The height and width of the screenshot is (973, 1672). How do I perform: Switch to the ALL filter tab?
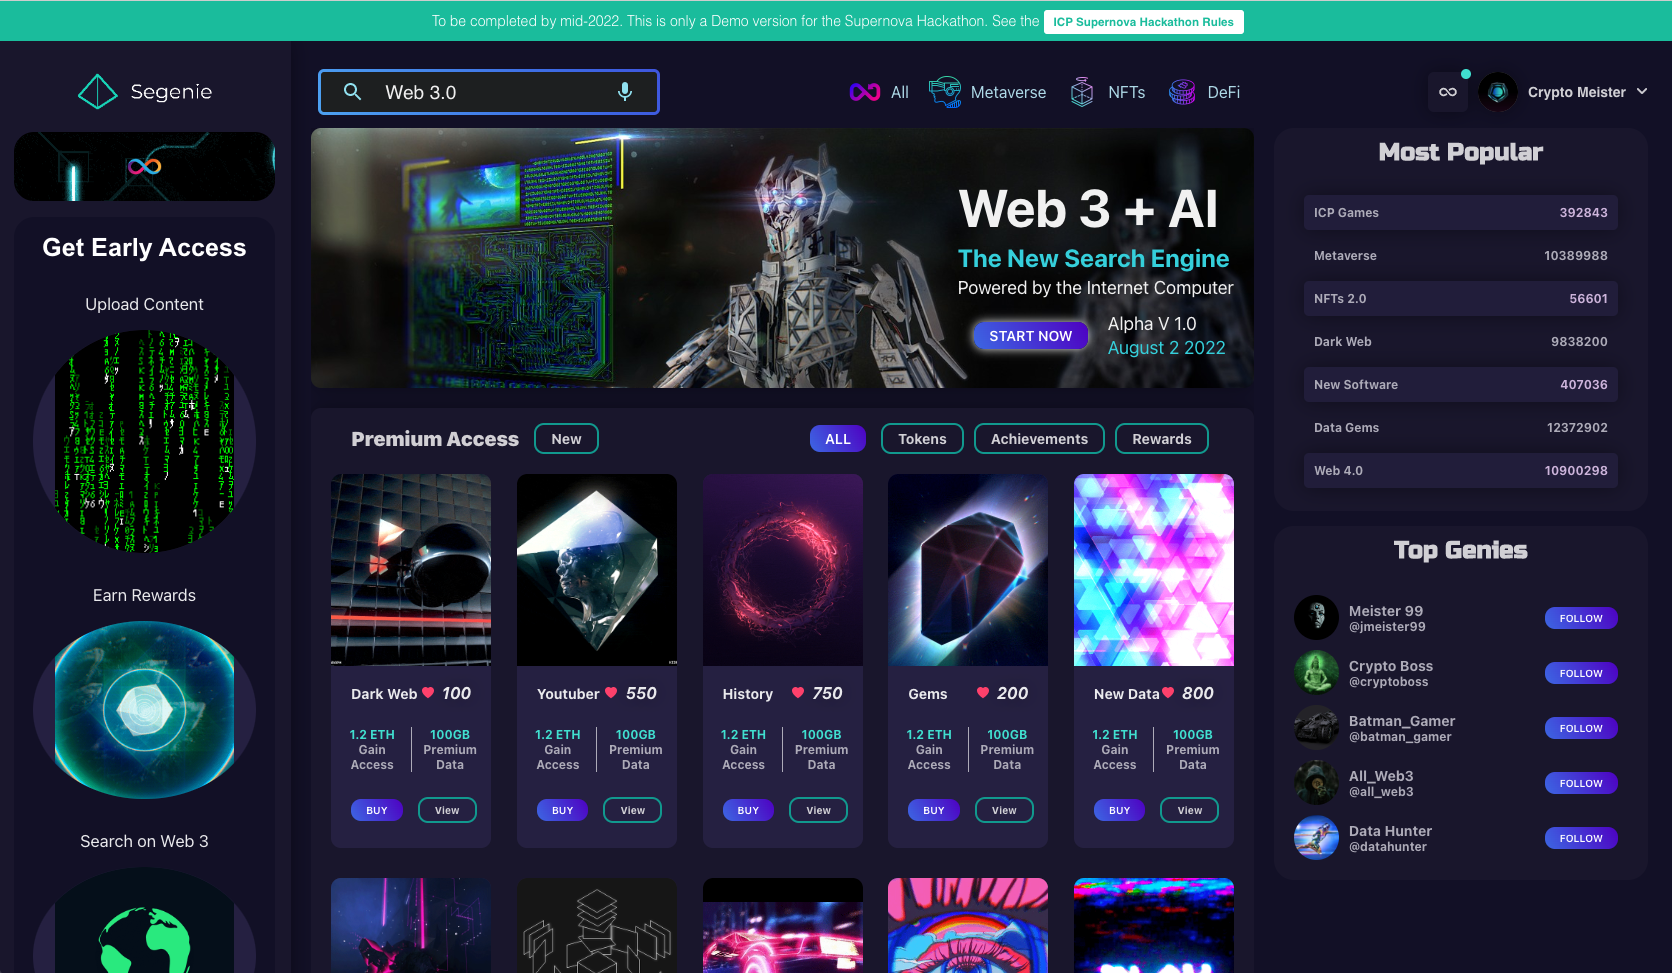(838, 439)
